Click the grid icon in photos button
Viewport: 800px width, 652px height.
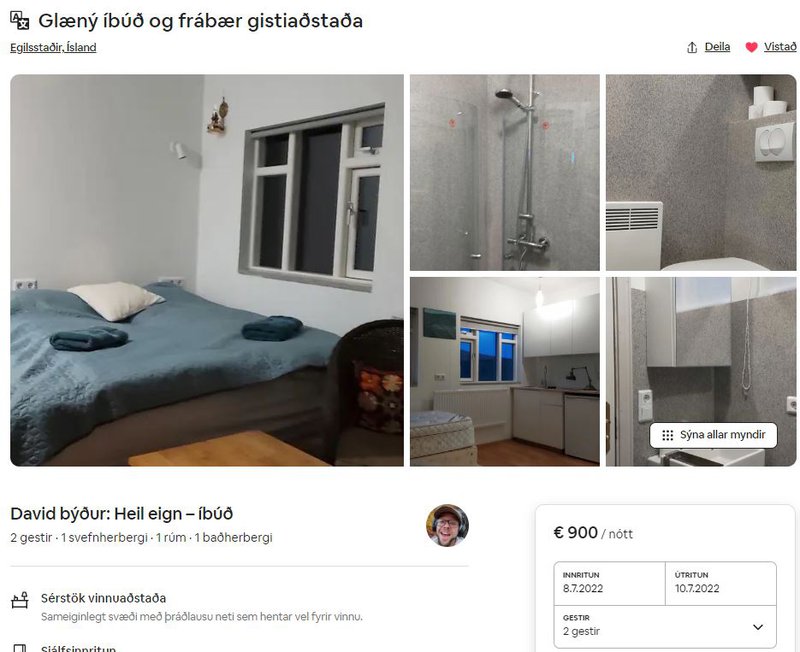667,435
